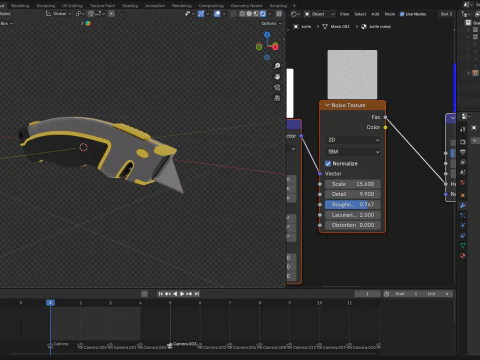Open the Physics properties tab

[x=463, y=226]
